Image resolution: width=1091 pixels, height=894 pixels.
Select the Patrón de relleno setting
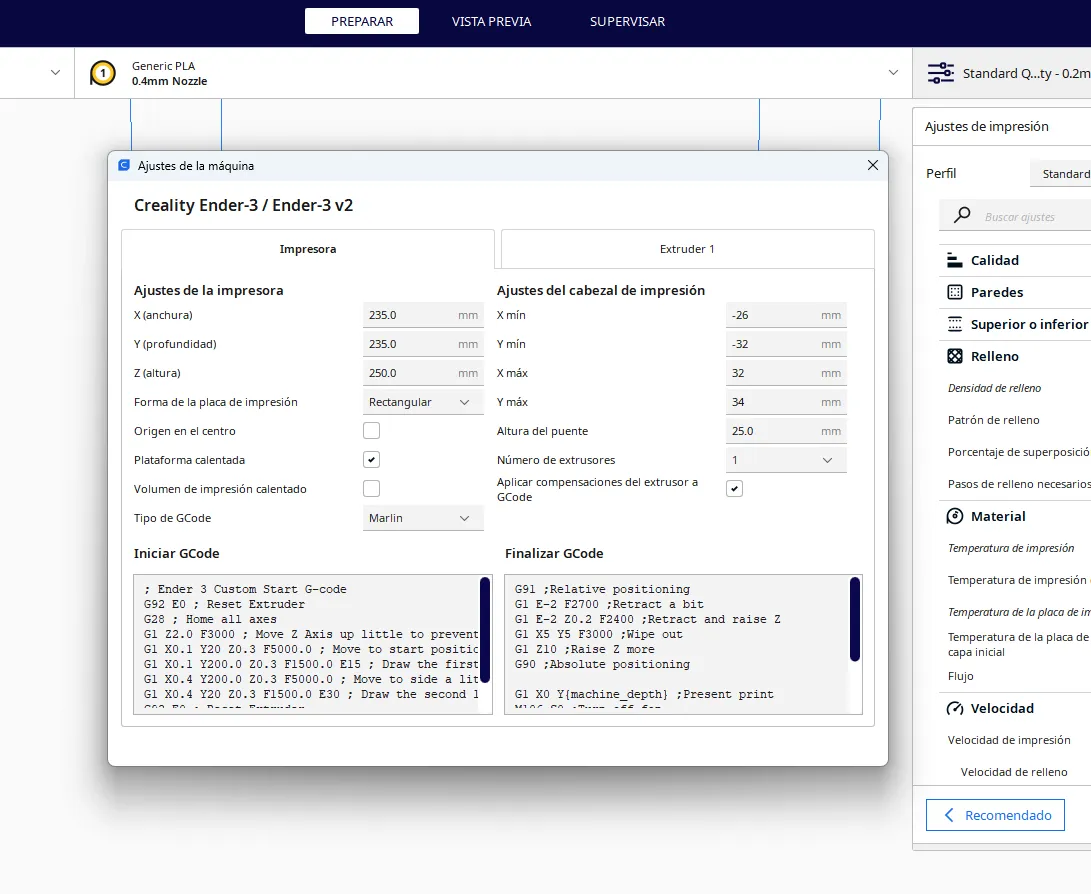tap(994, 420)
